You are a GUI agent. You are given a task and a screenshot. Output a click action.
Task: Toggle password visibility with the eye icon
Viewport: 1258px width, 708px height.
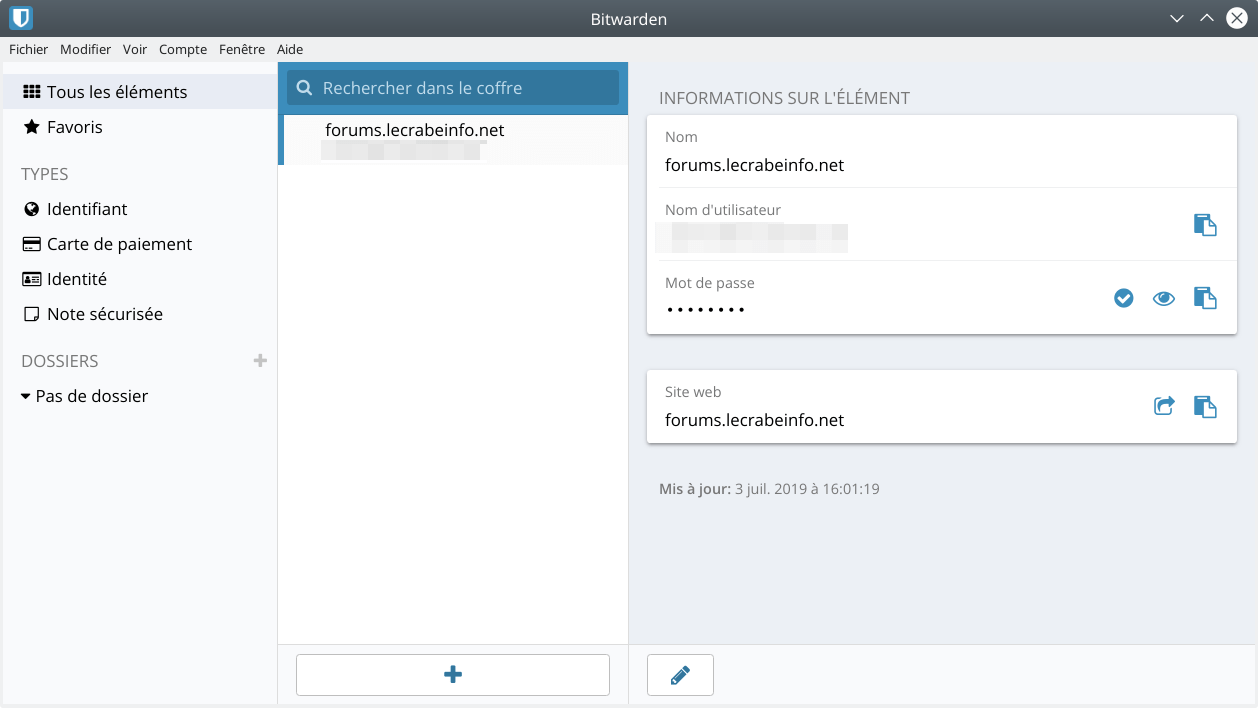[x=1164, y=298]
